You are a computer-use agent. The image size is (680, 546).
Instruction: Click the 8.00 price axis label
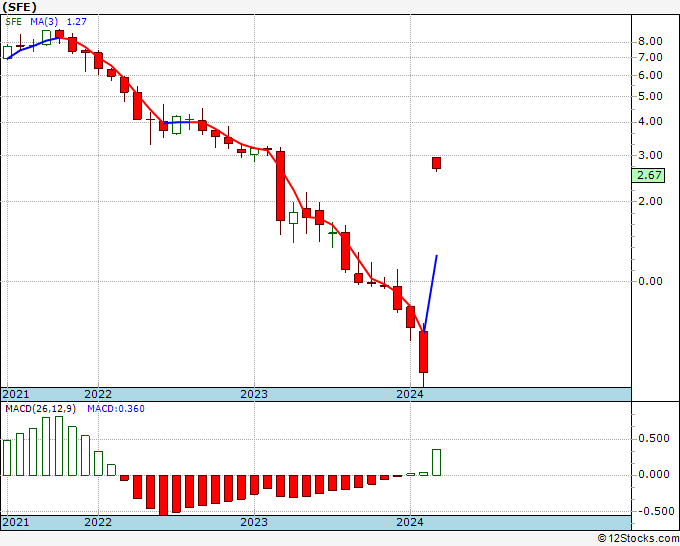650,42
